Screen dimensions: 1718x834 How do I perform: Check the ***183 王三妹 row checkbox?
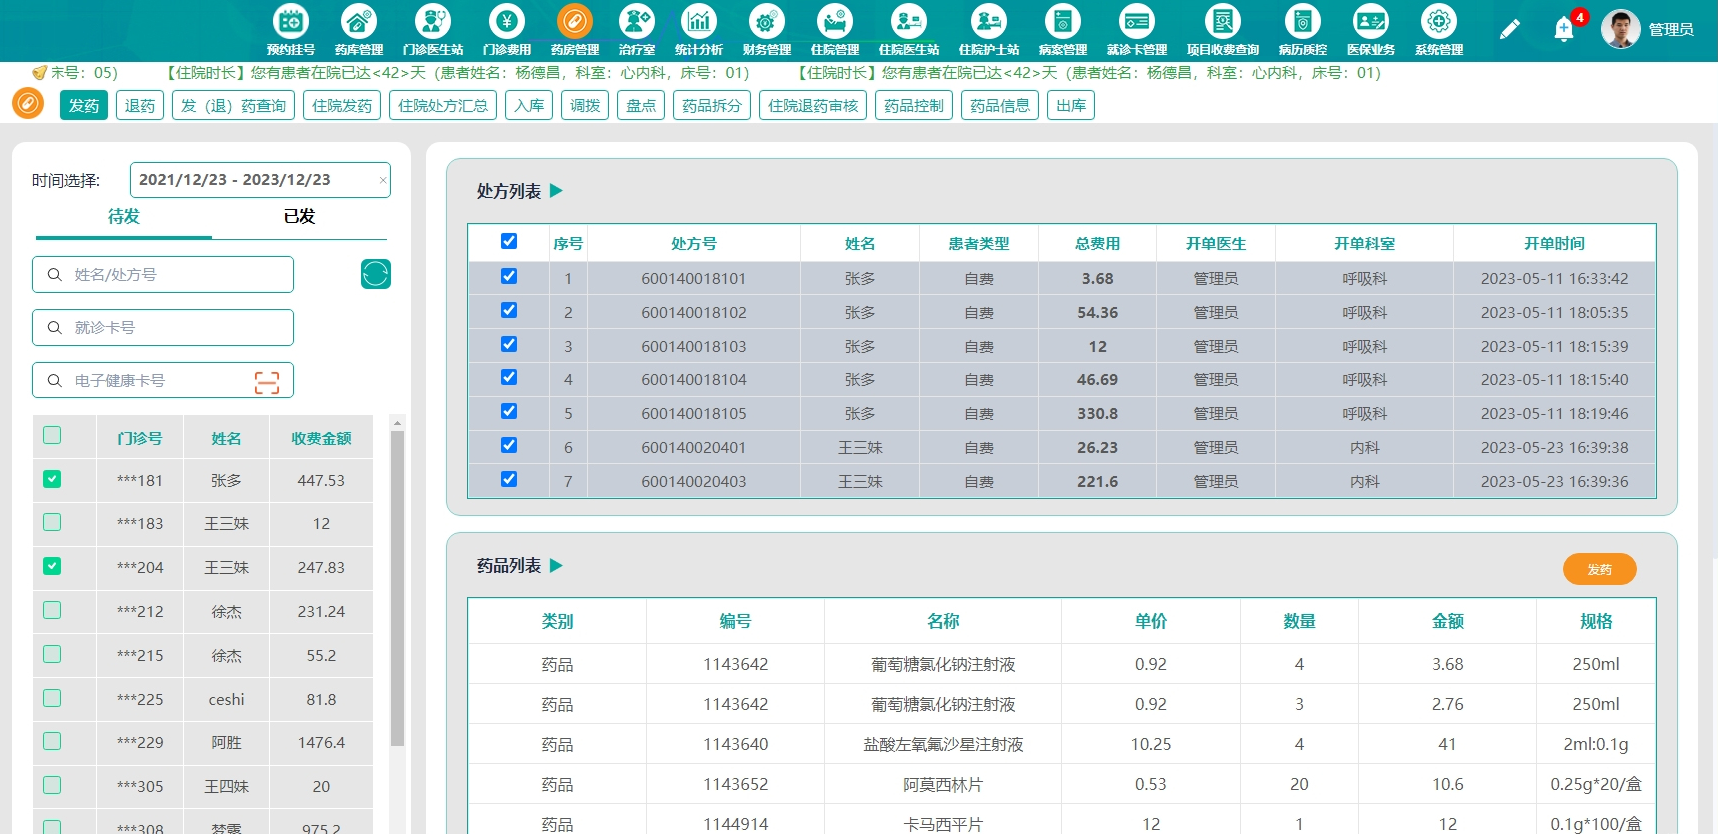pos(52,522)
